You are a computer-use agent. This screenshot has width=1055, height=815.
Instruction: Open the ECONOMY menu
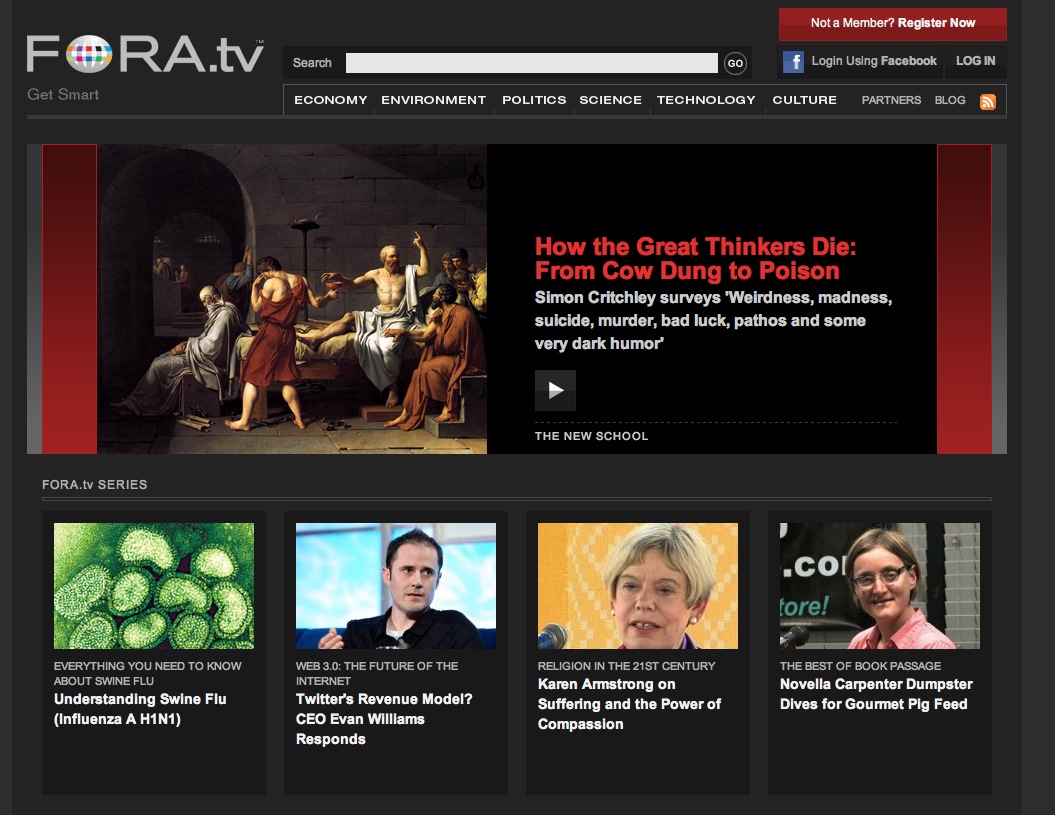pos(330,100)
